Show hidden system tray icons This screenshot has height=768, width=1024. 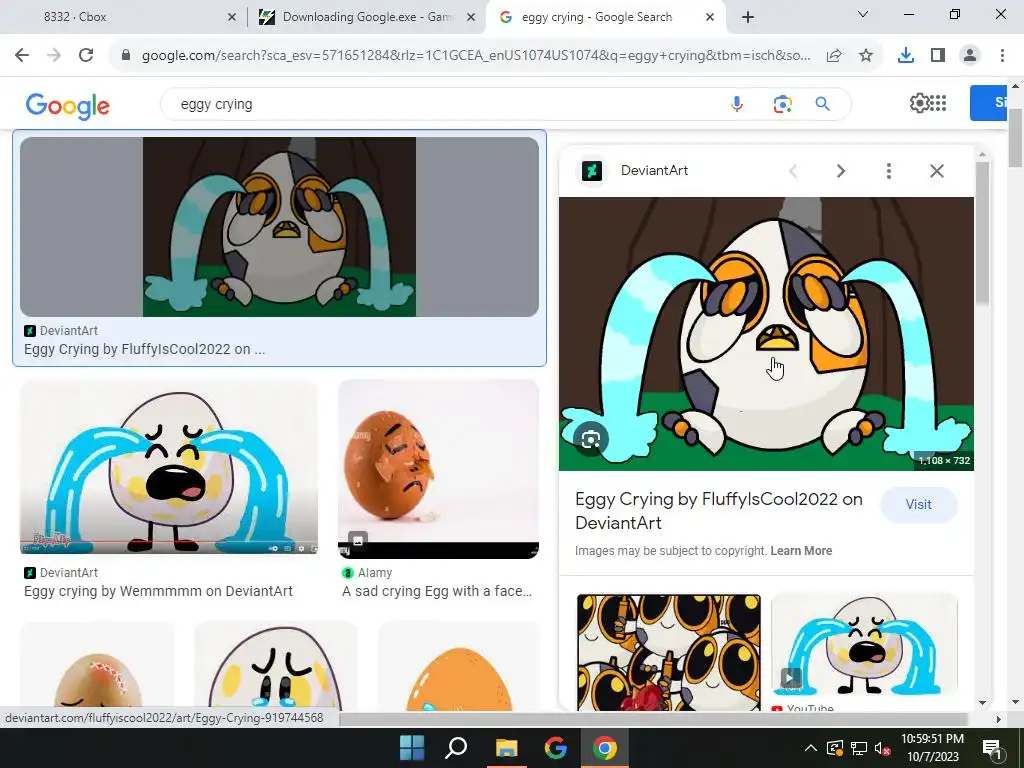[810, 748]
